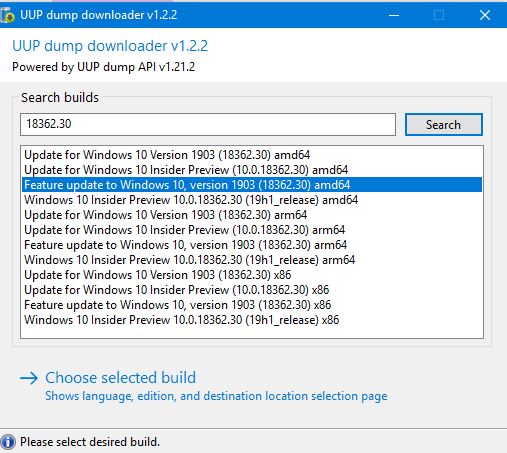Select Windows 10 Insider Preview 19h1_release arm64
This screenshot has width=507, height=453.
point(252,260)
